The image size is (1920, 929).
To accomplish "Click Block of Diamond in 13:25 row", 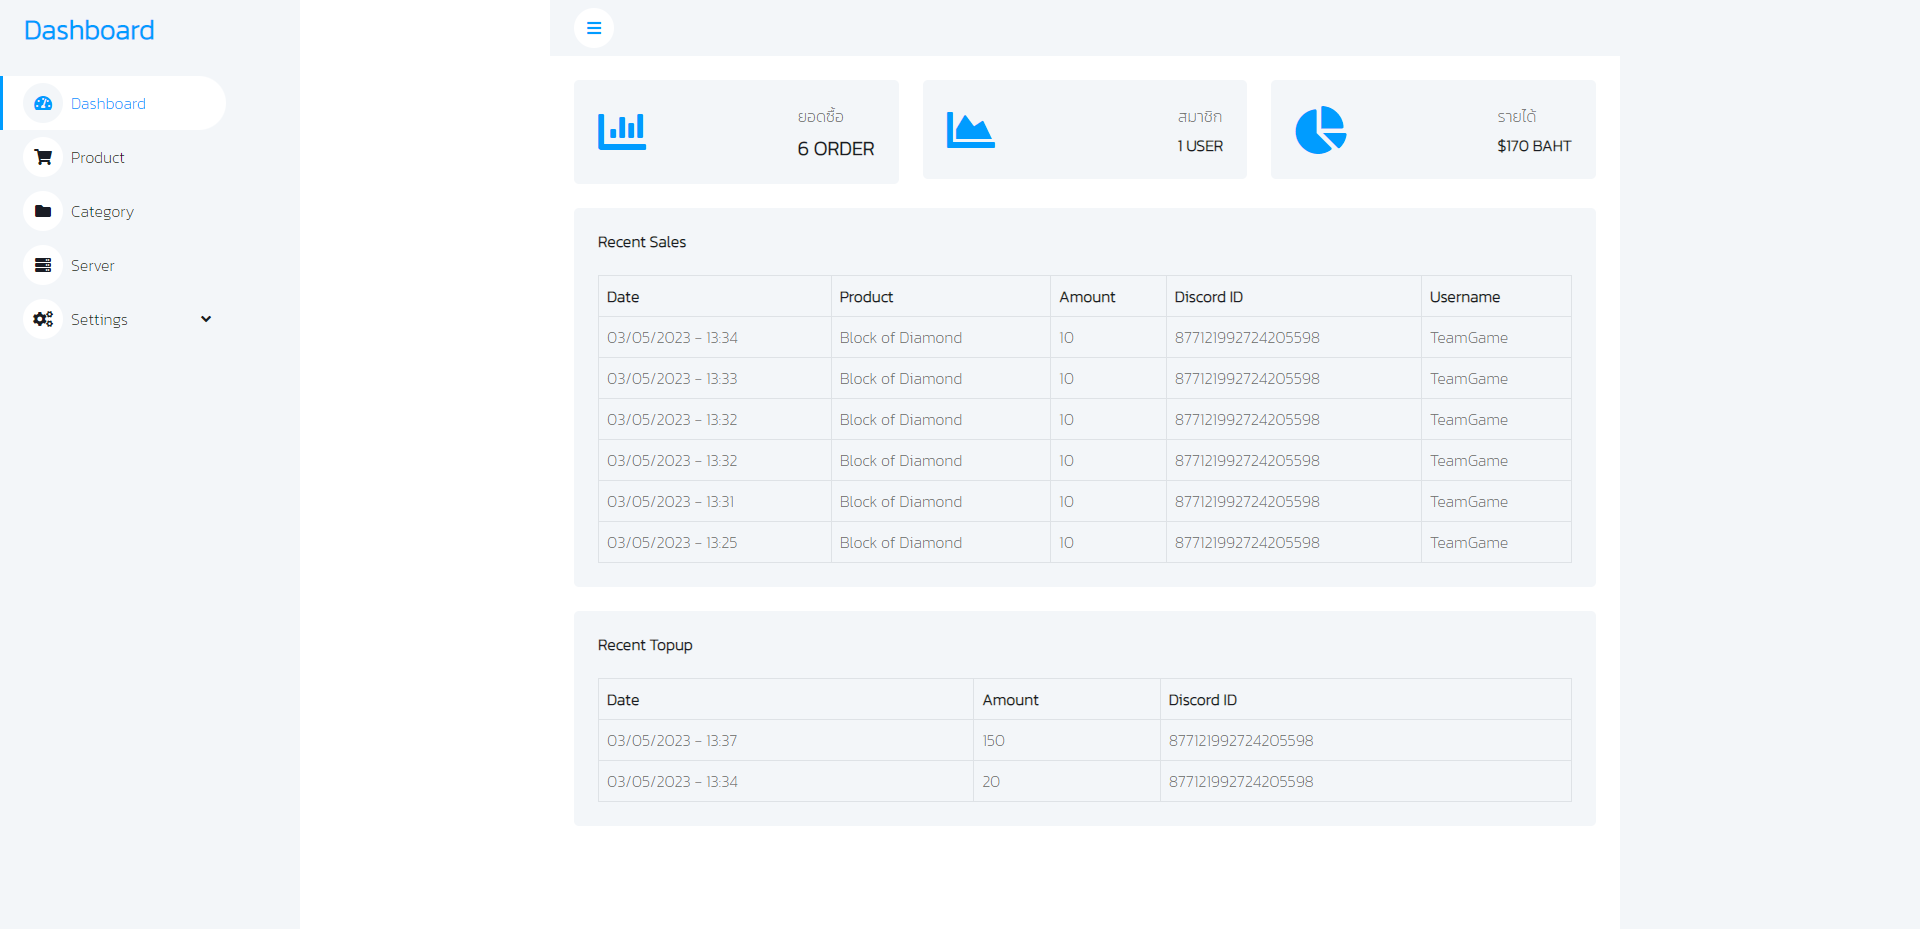I will coord(901,543).
